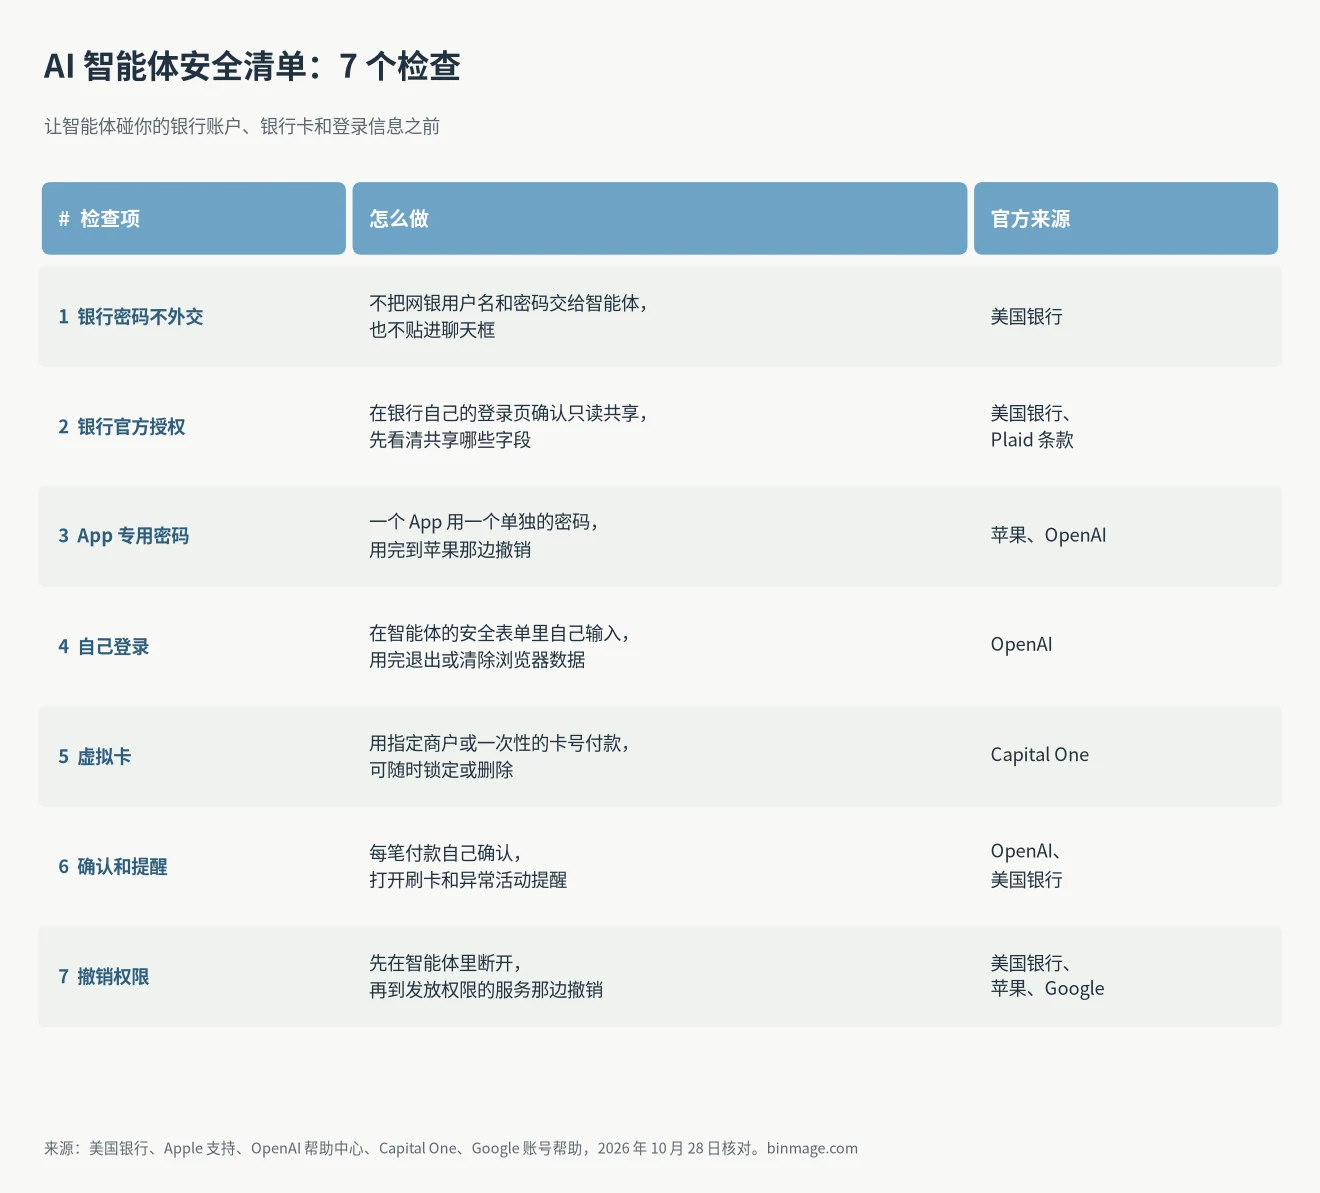Click the source cell '美国银行、Plaid 条款'

tap(1032, 426)
